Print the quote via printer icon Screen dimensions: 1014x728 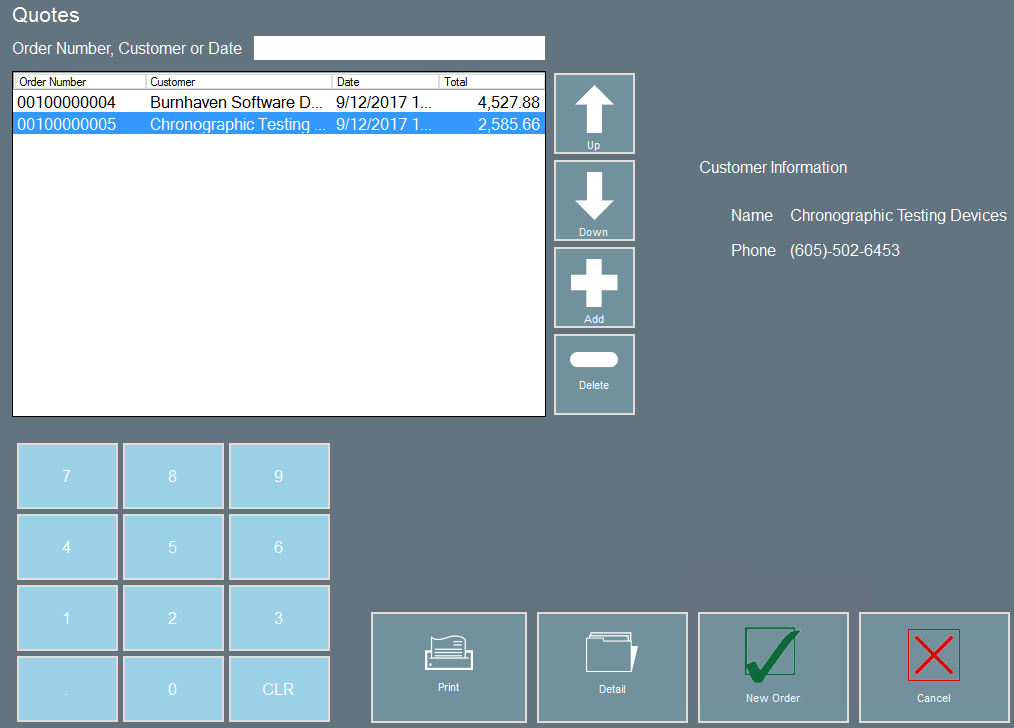(x=449, y=667)
